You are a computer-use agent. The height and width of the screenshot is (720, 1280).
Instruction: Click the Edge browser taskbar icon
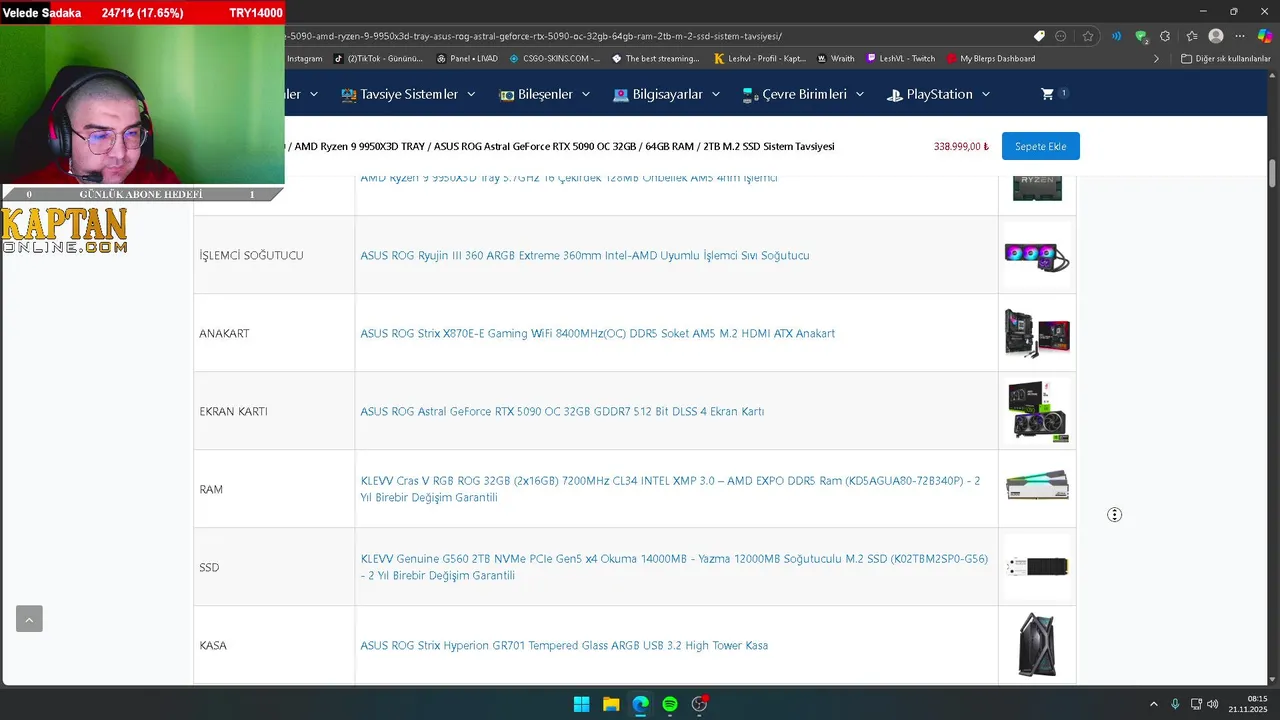coord(640,704)
